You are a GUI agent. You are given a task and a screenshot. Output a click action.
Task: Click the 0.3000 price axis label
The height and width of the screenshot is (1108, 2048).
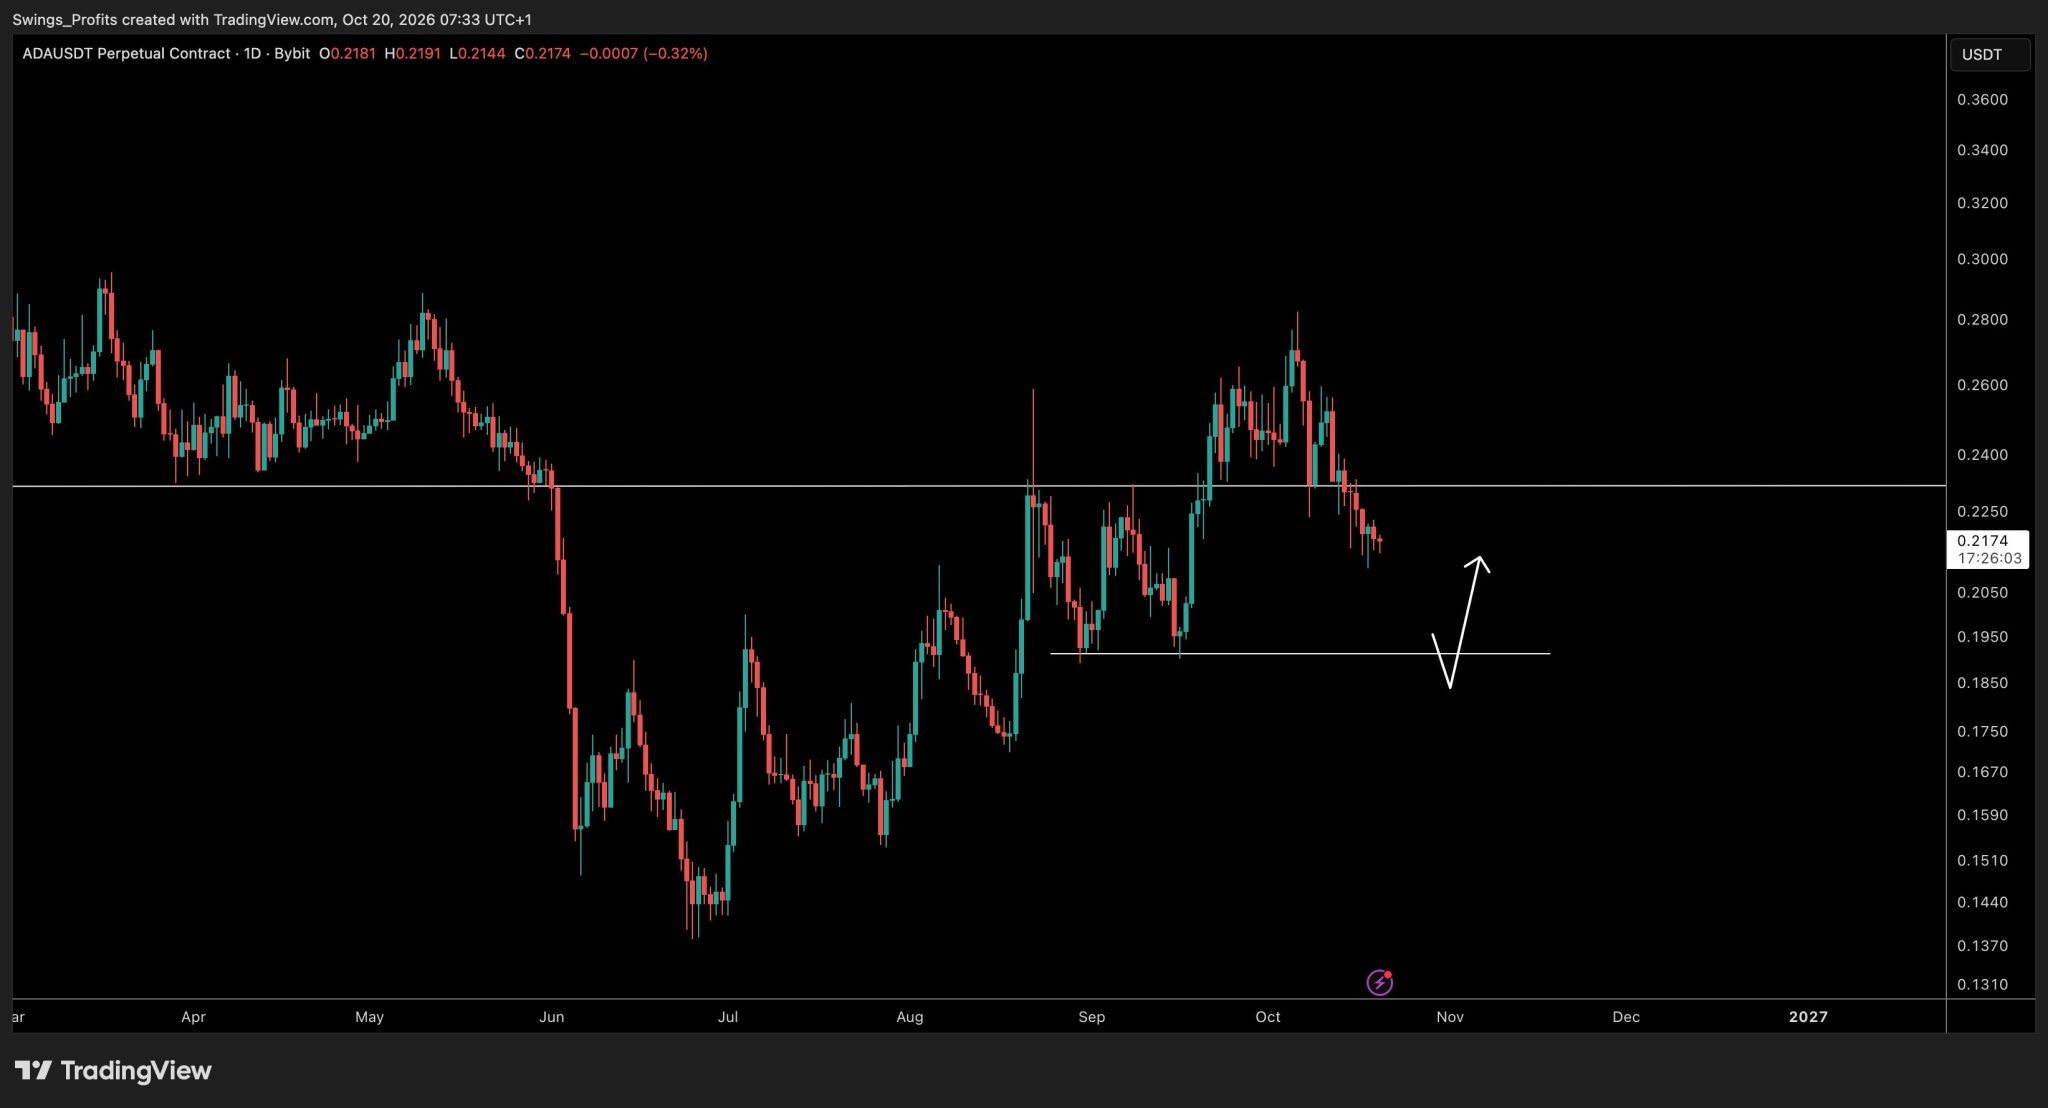click(x=1982, y=259)
